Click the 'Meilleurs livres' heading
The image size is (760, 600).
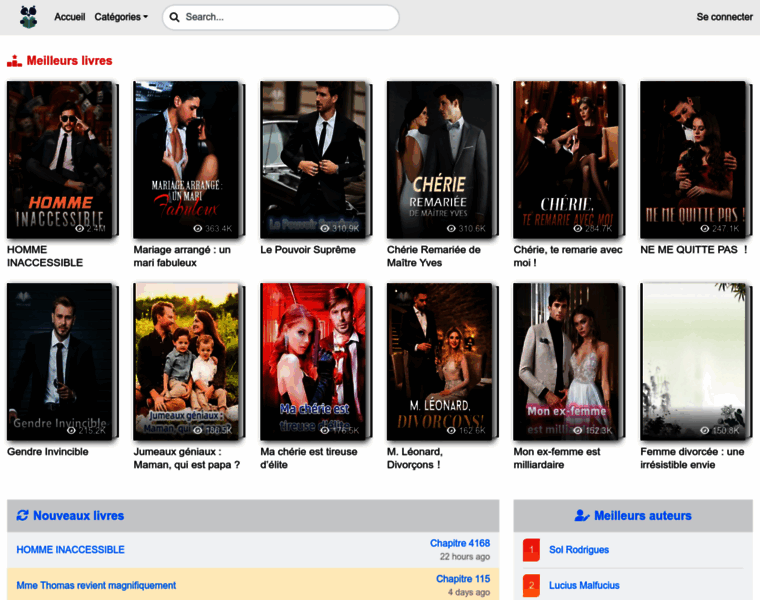pyautogui.click(x=69, y=61)
